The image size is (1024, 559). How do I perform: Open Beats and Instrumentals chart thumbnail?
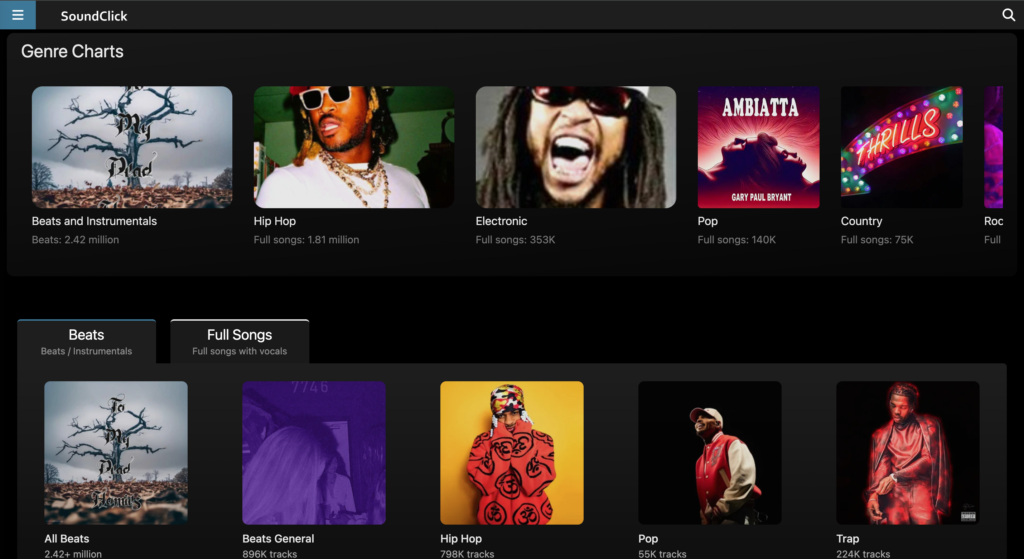[132, 147]
